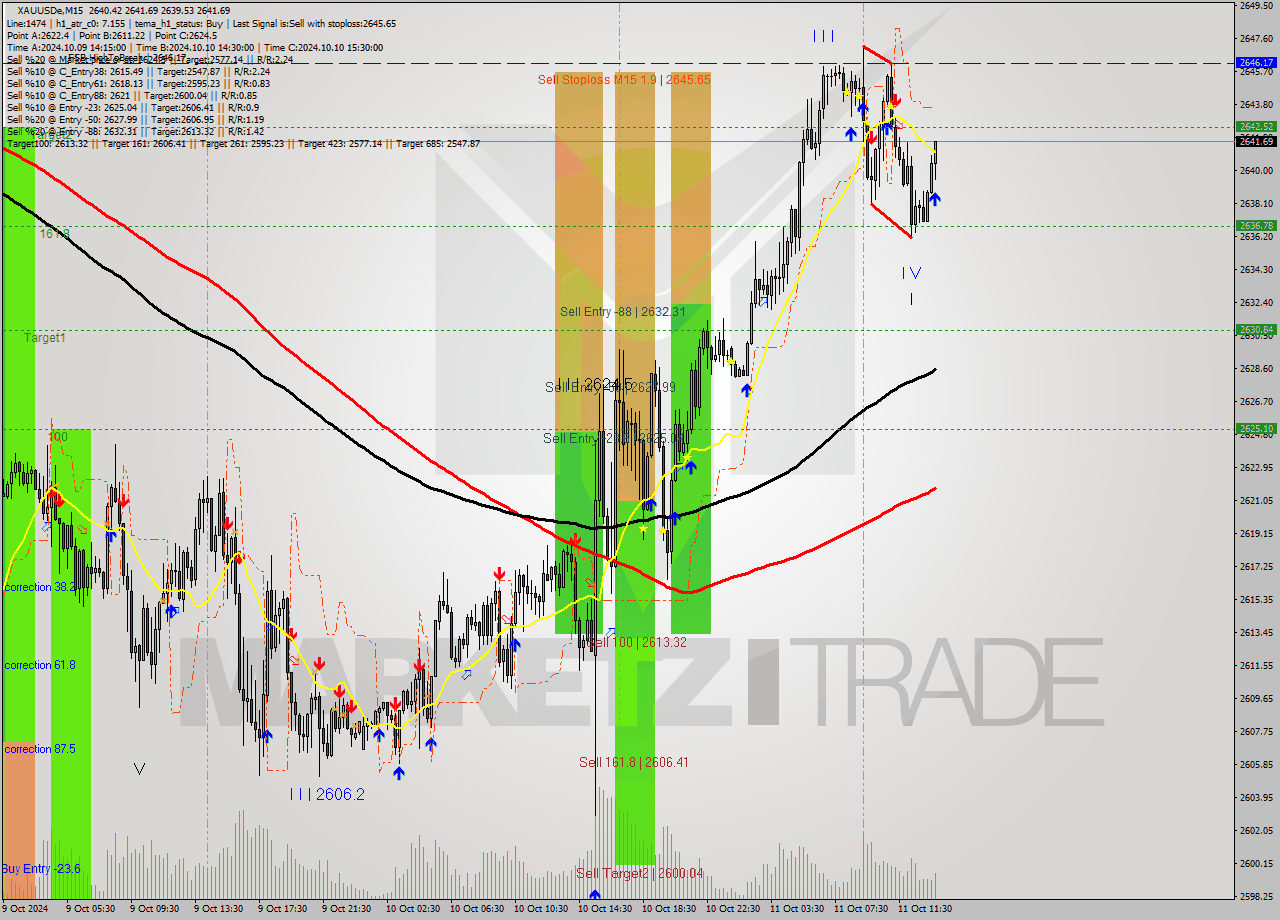Click the 2634.30 price axis label
This screenshot has height=920, width=1280.
[1256, 270]
